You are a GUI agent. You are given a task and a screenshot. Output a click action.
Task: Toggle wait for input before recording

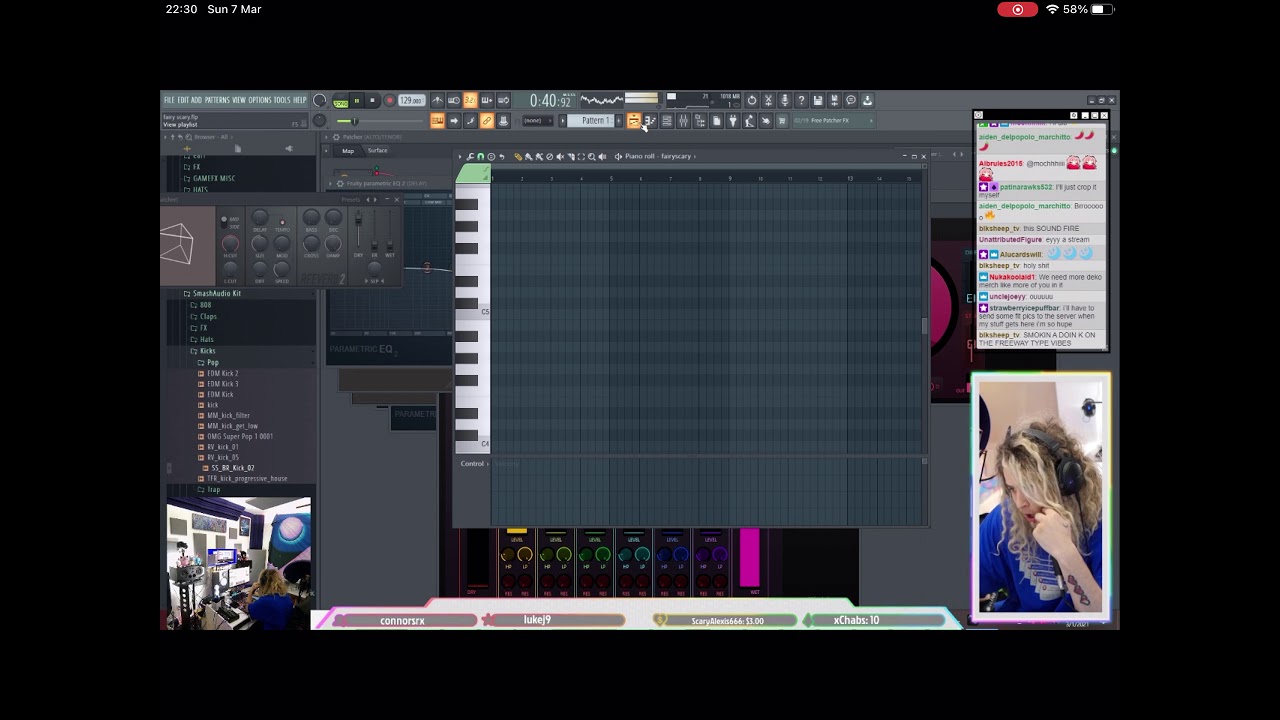[454, 100]
